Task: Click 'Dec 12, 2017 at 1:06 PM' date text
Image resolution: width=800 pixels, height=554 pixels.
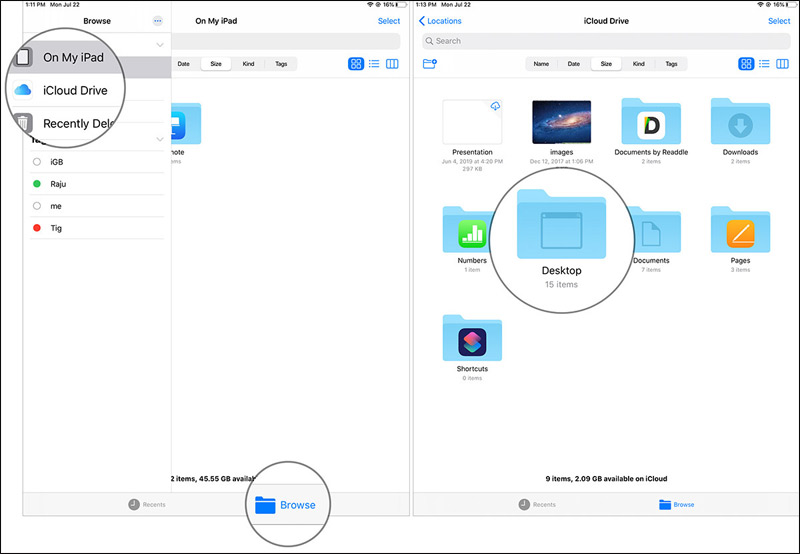Action: [561, 162]
